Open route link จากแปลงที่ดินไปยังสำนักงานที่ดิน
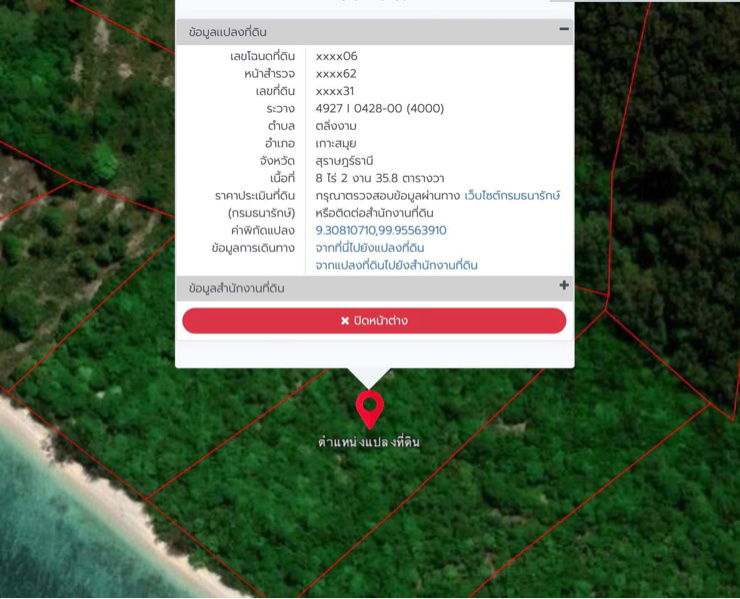The width and height of the screenshot is (740, 599). coord(396,265)
